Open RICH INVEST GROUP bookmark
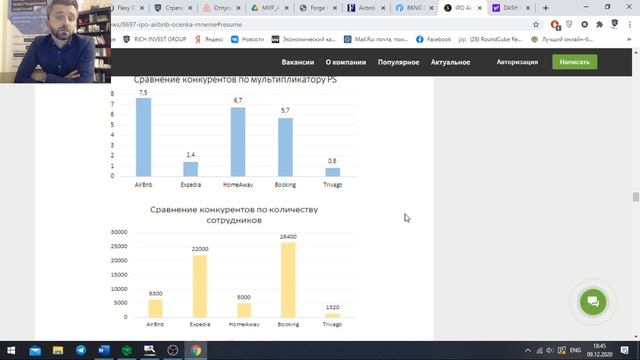 155,39
